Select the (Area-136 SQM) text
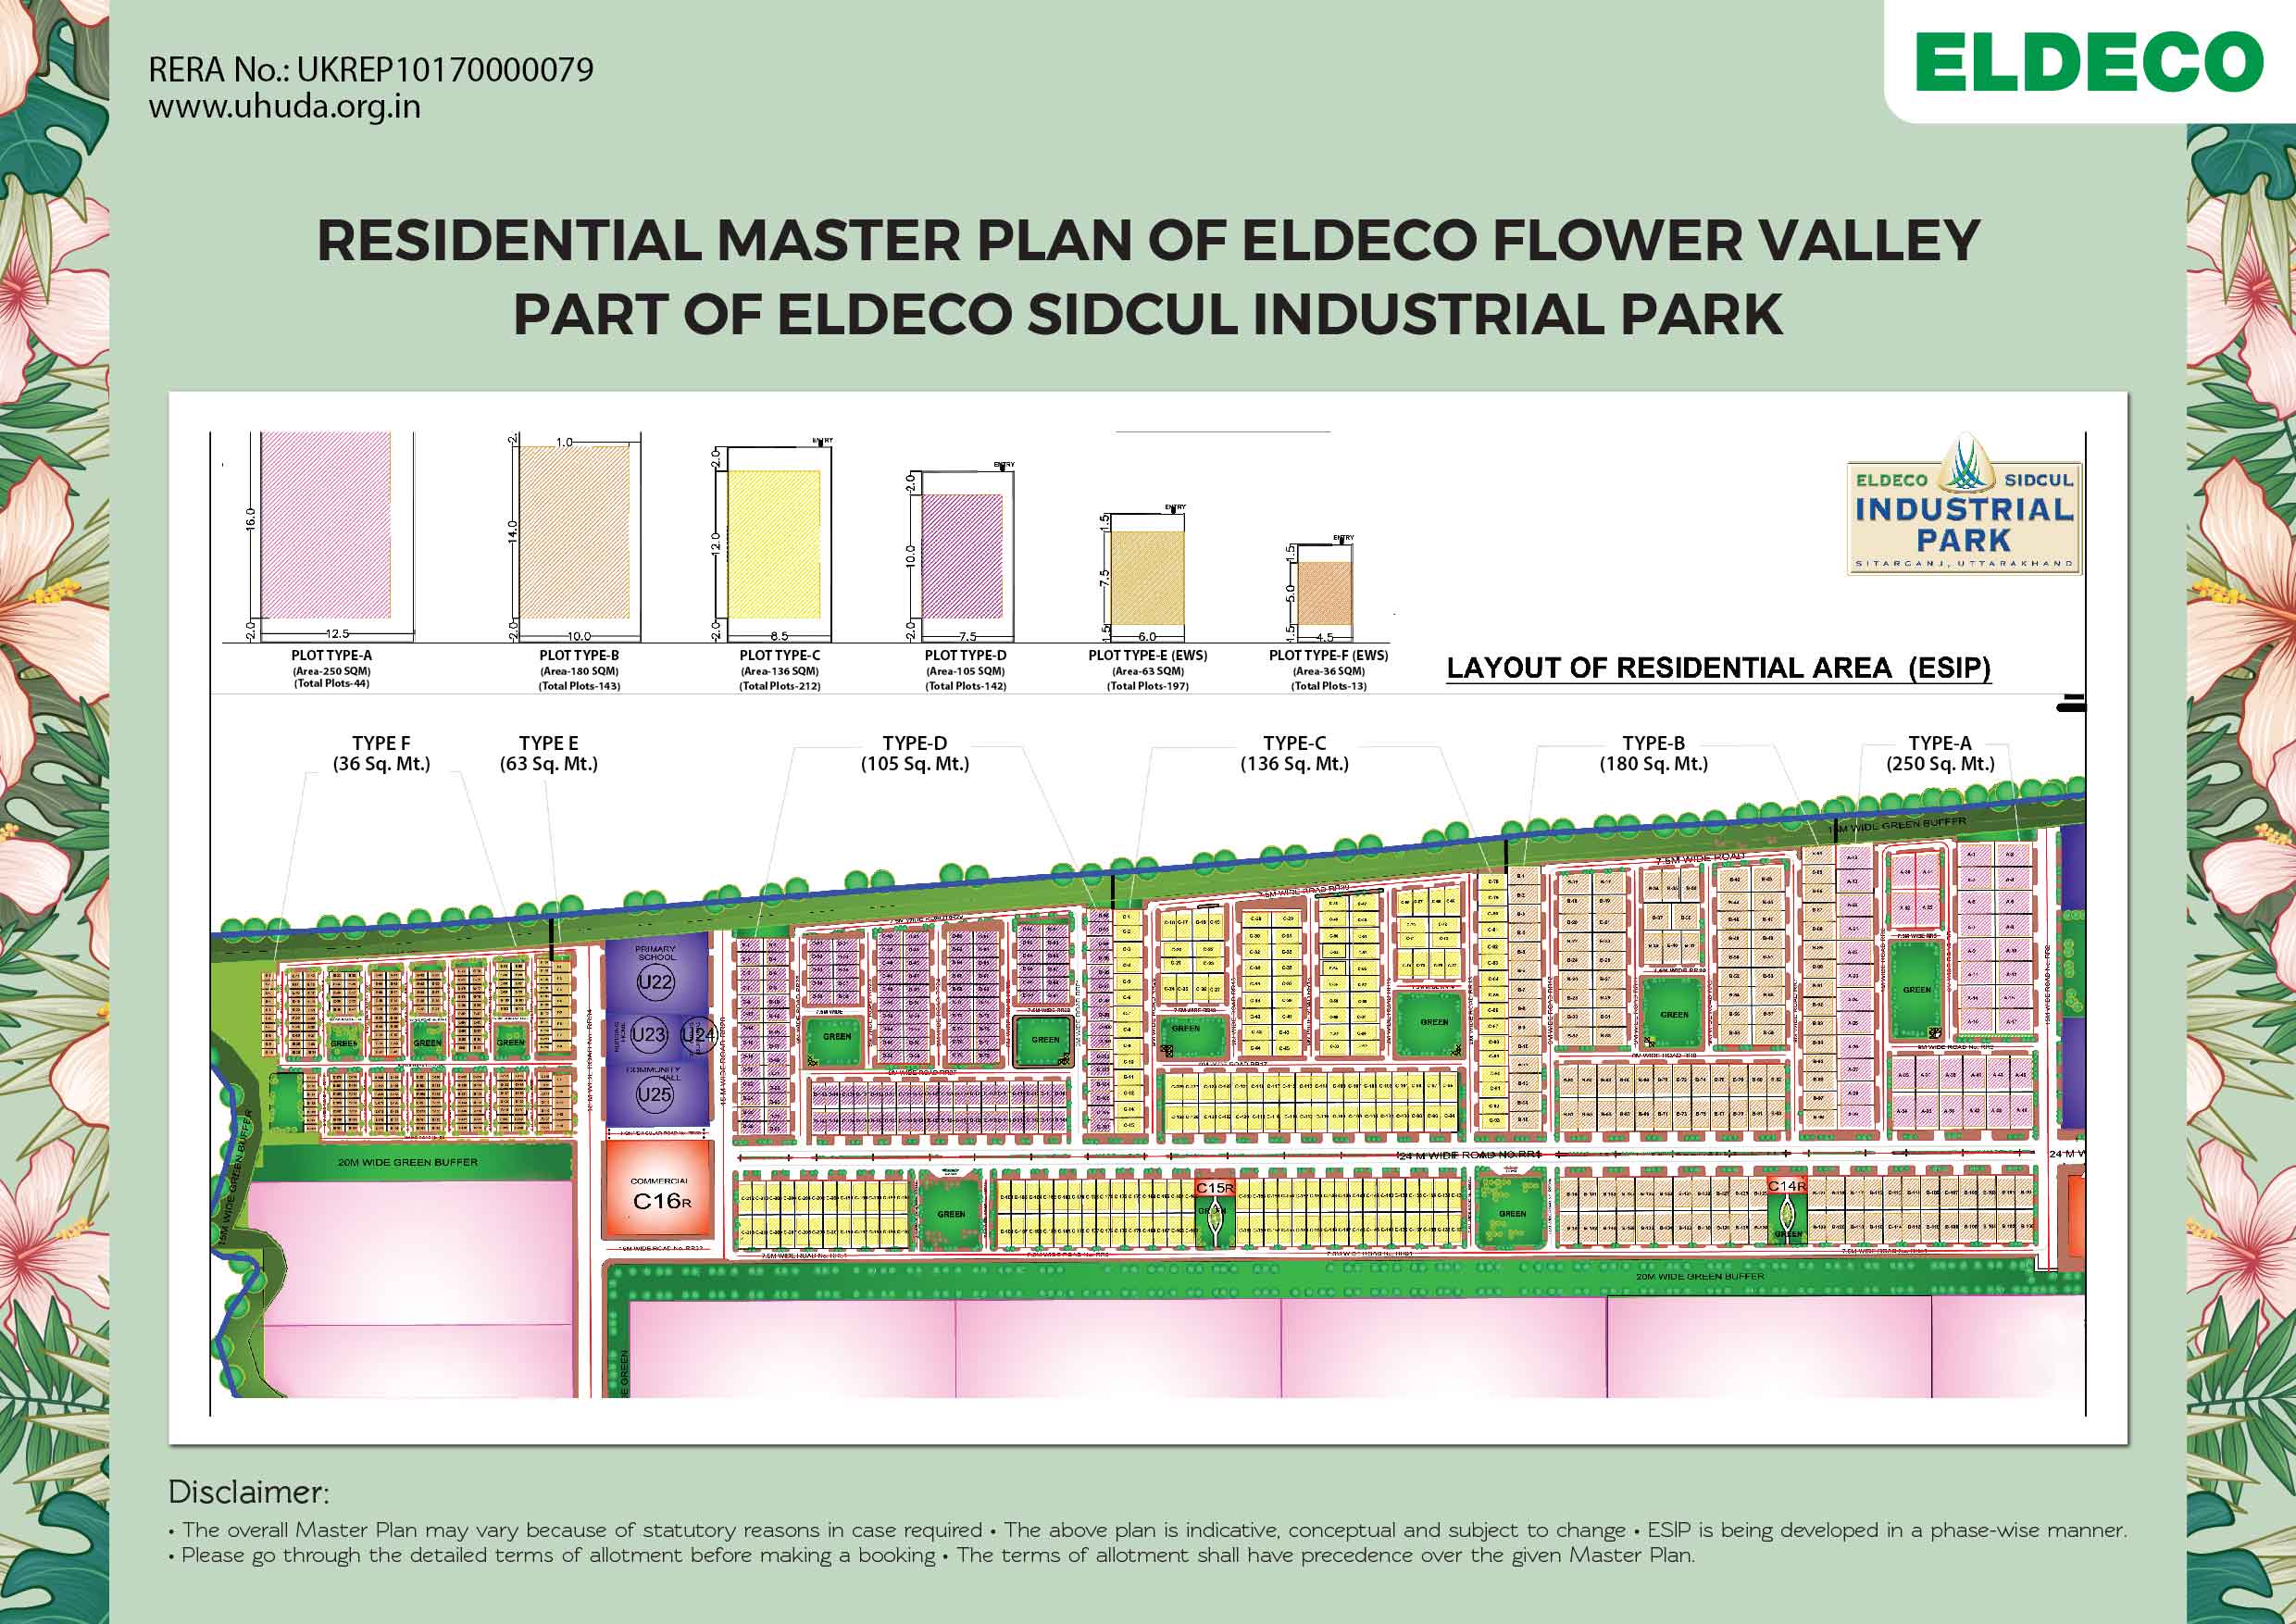 (x=780, y=671)
